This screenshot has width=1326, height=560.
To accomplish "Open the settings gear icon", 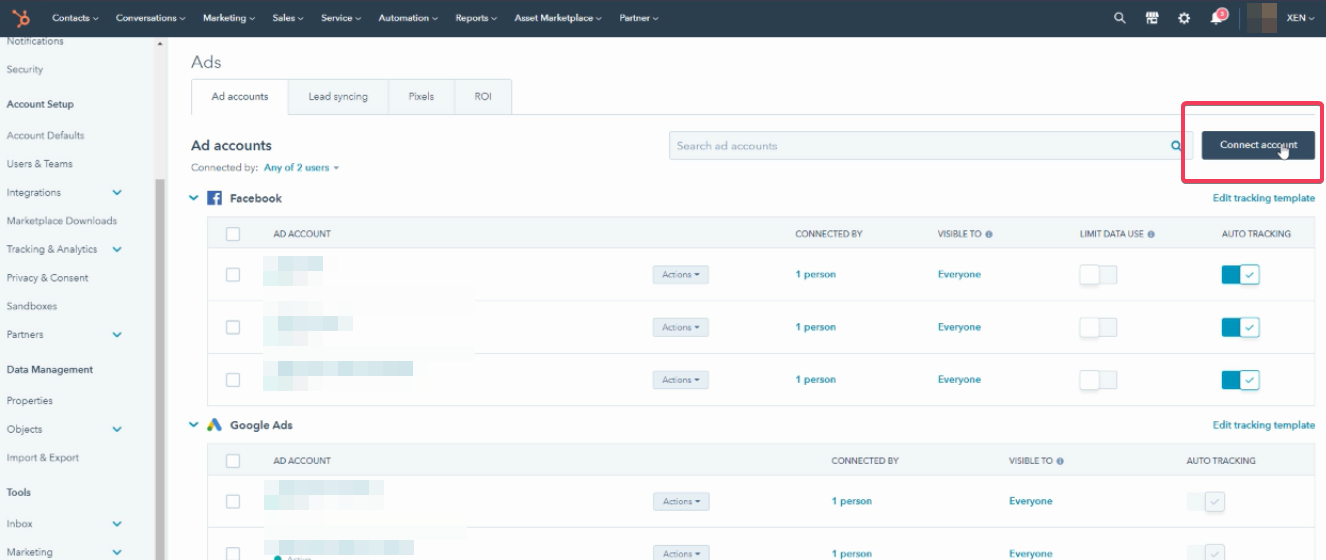I will coord(1184,18).
